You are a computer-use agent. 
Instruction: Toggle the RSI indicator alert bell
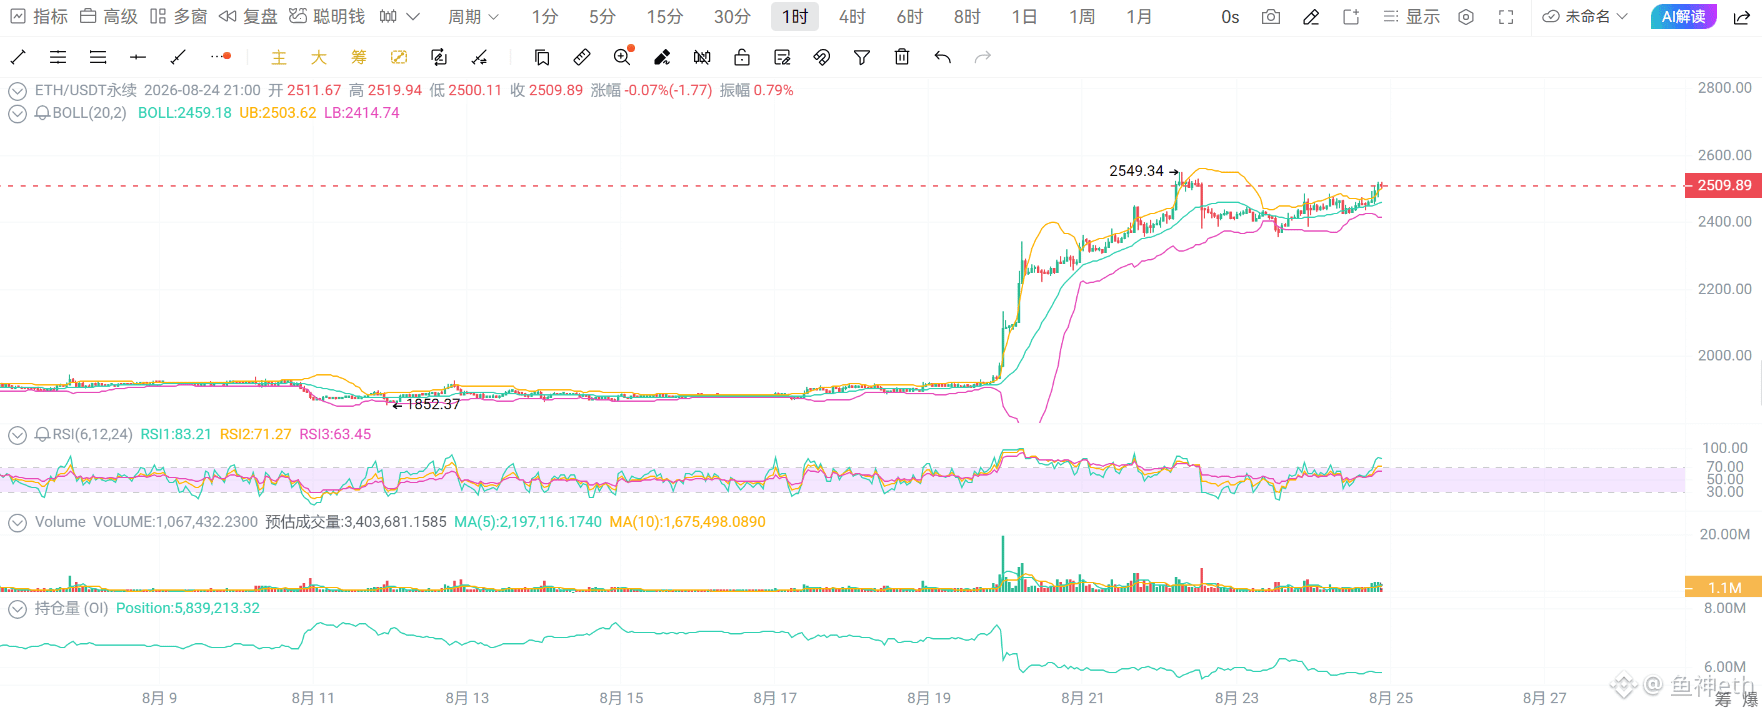tap(43, 435)
